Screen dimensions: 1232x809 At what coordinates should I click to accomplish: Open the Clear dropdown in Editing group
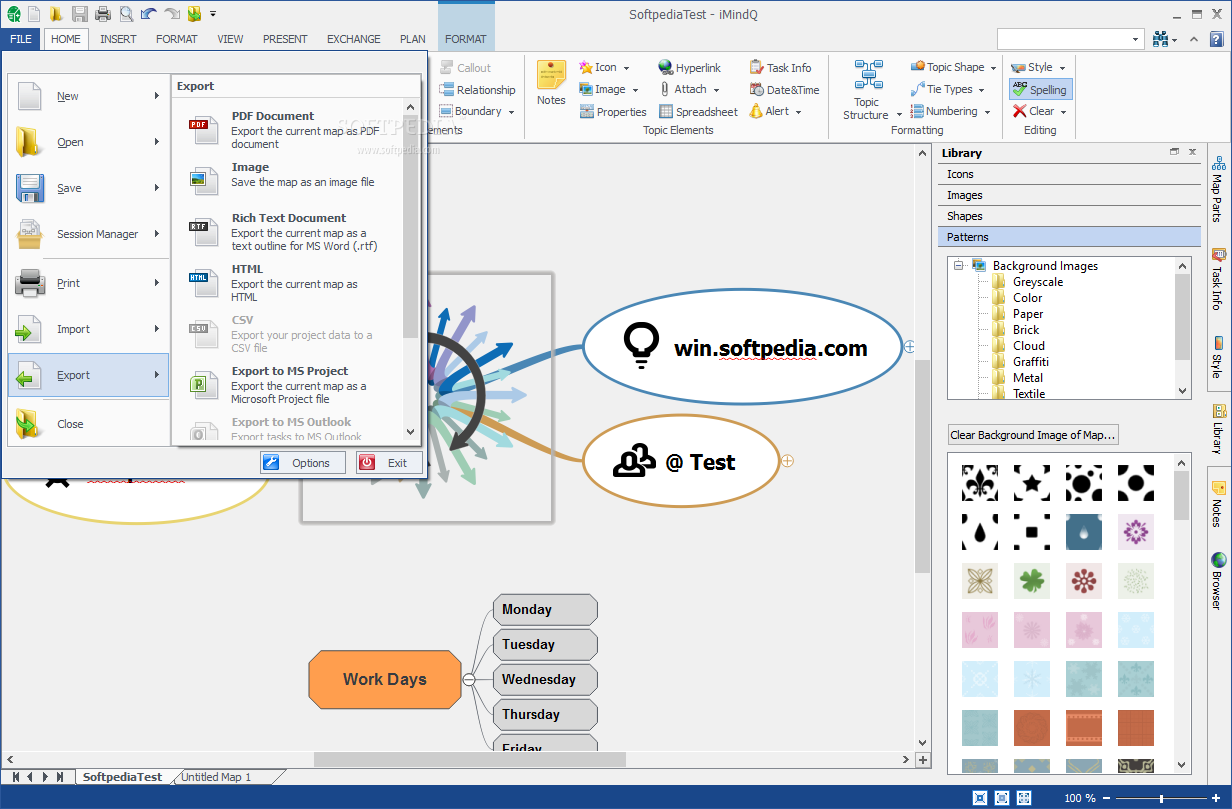click(1063, 112)
